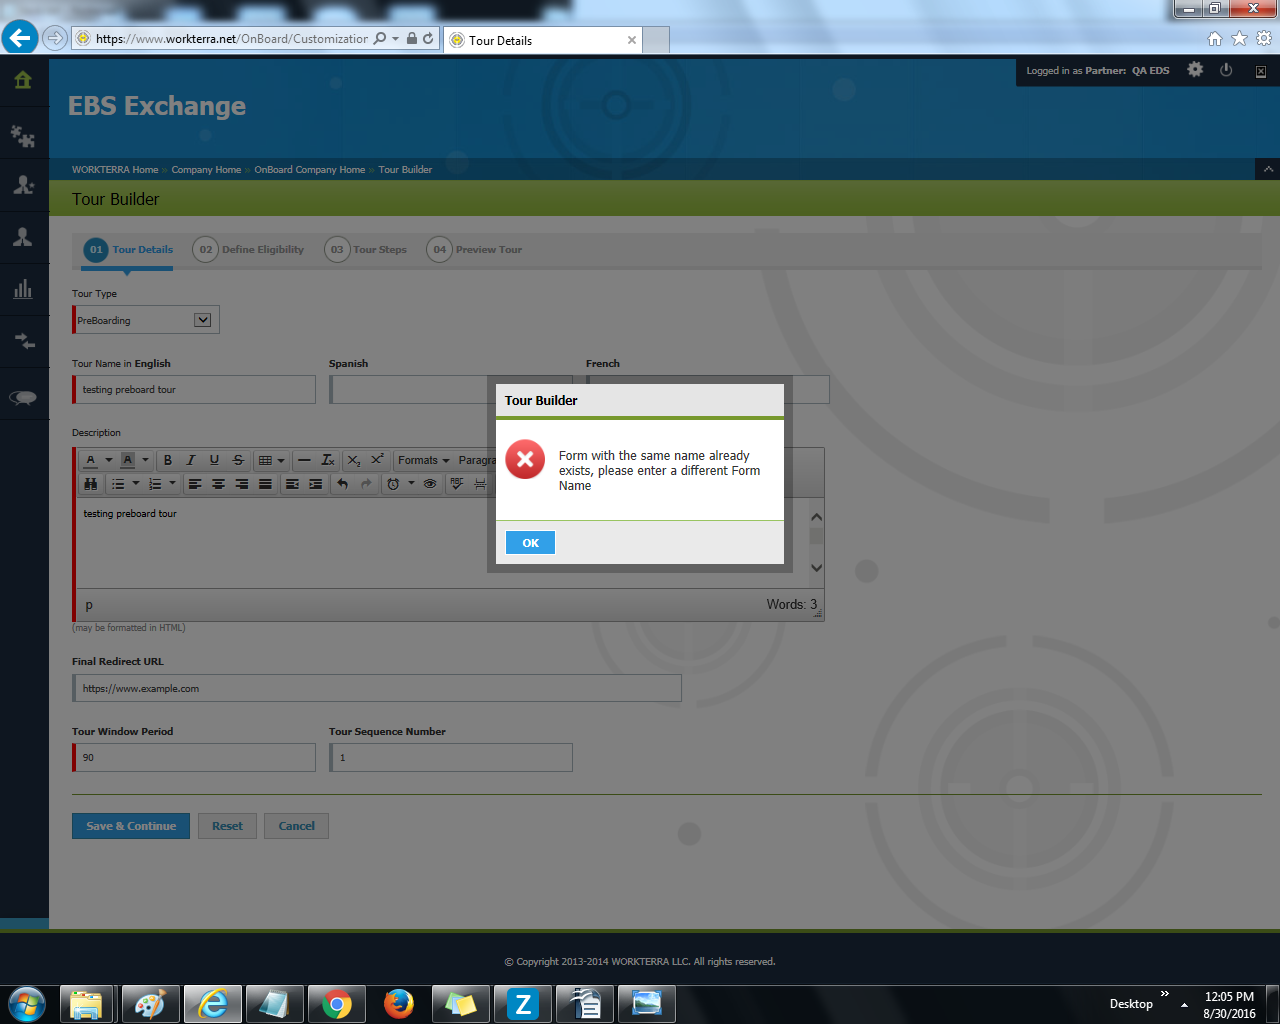Click the subscript icon
The width and height of the screenshot is (1280, 1024).
point(354,460)
